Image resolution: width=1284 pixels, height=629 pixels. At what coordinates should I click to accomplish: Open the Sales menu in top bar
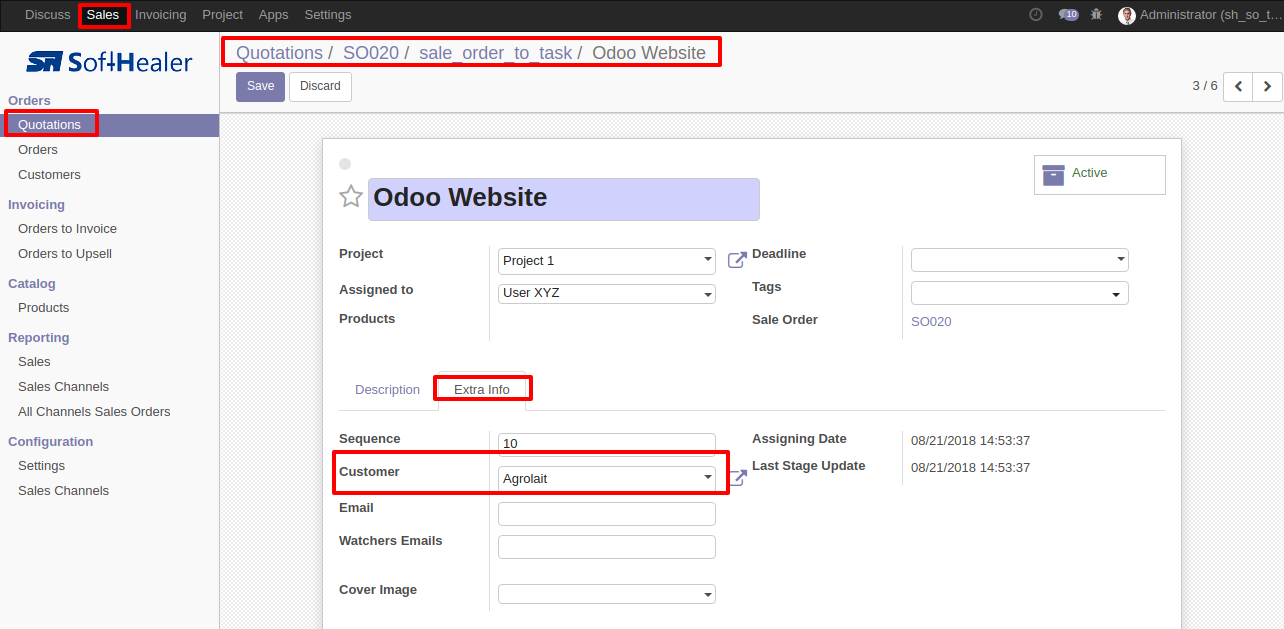click(103, 15)
